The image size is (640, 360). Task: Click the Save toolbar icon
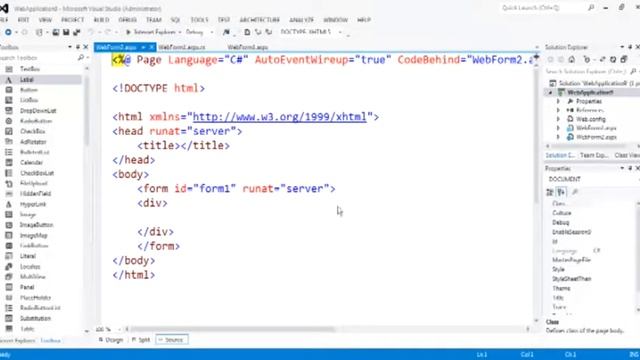coord(66,32)
